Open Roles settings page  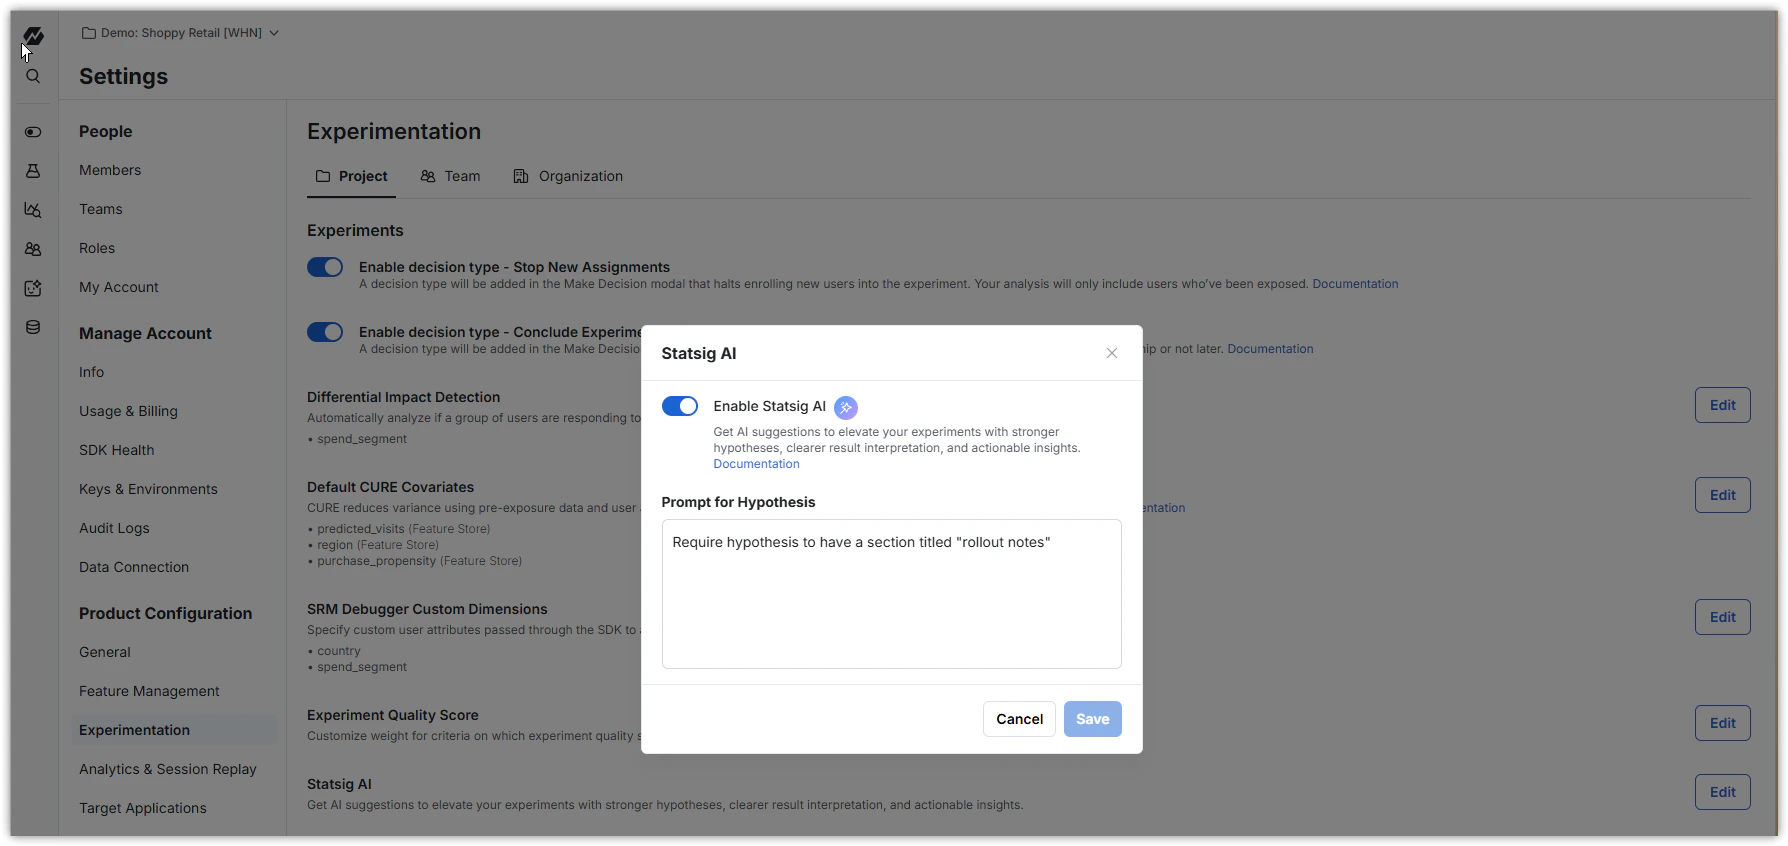(97, 248)
